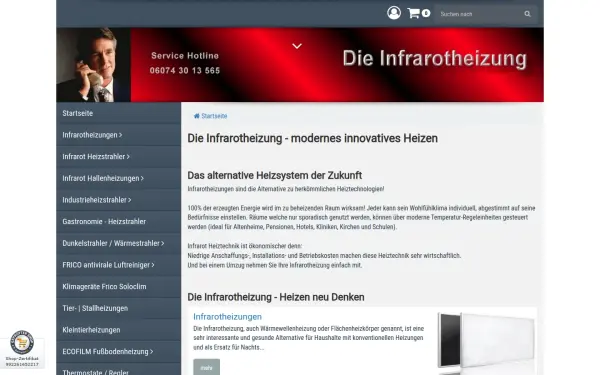Viewport: 600px width, 375px height.
Task: Click the Service Hotline phone number
Action: [185, 71]
